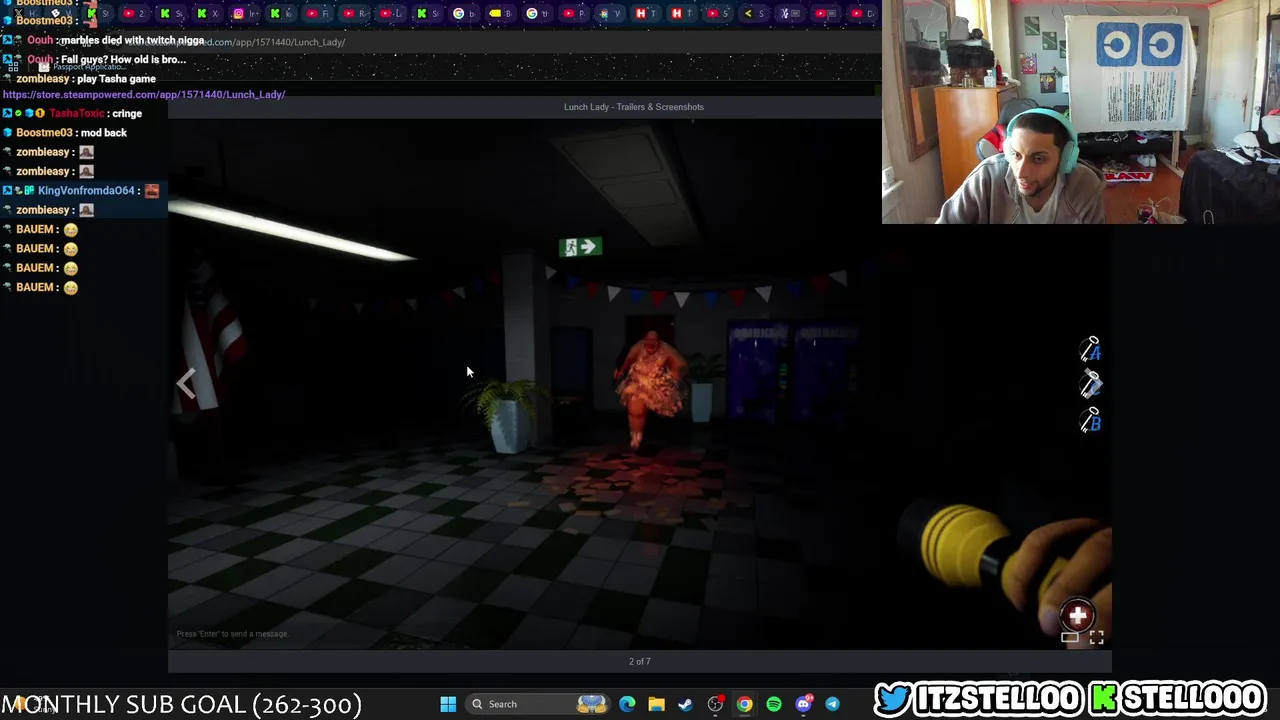Screen dimensions: 1280x720
Task: Go to the previous screenshot with the left arrow
Action: [186, 383]
